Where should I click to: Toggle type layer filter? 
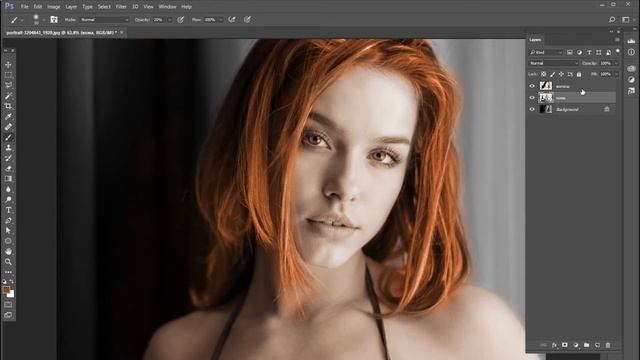tap(589, 52)
